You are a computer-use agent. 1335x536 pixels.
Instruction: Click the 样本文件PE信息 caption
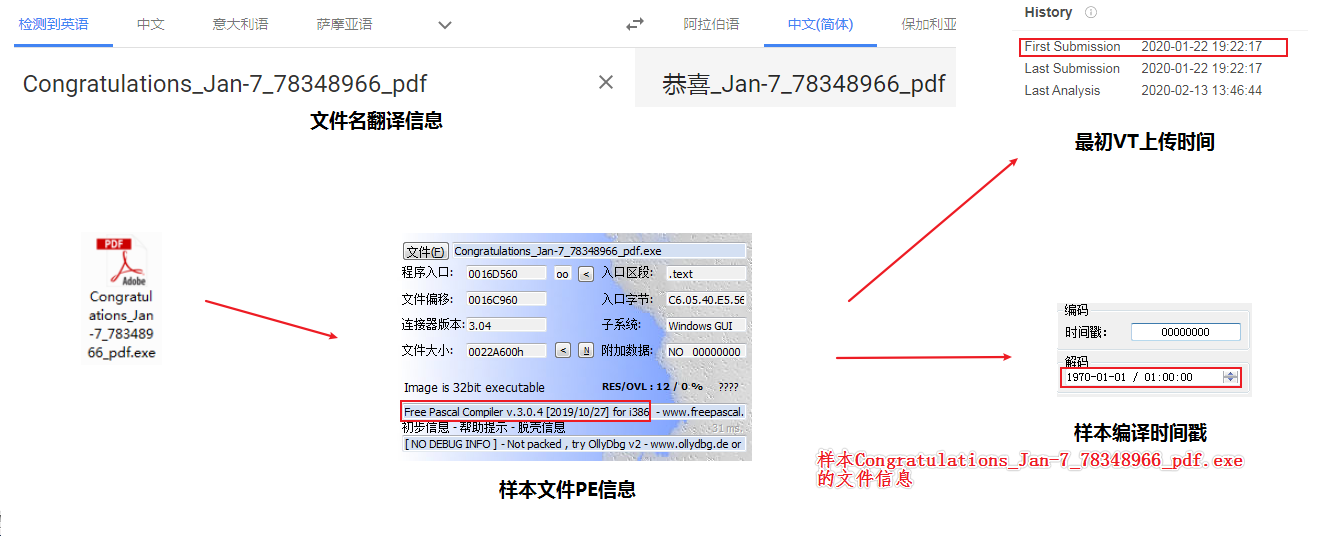(x=567, y=490)
